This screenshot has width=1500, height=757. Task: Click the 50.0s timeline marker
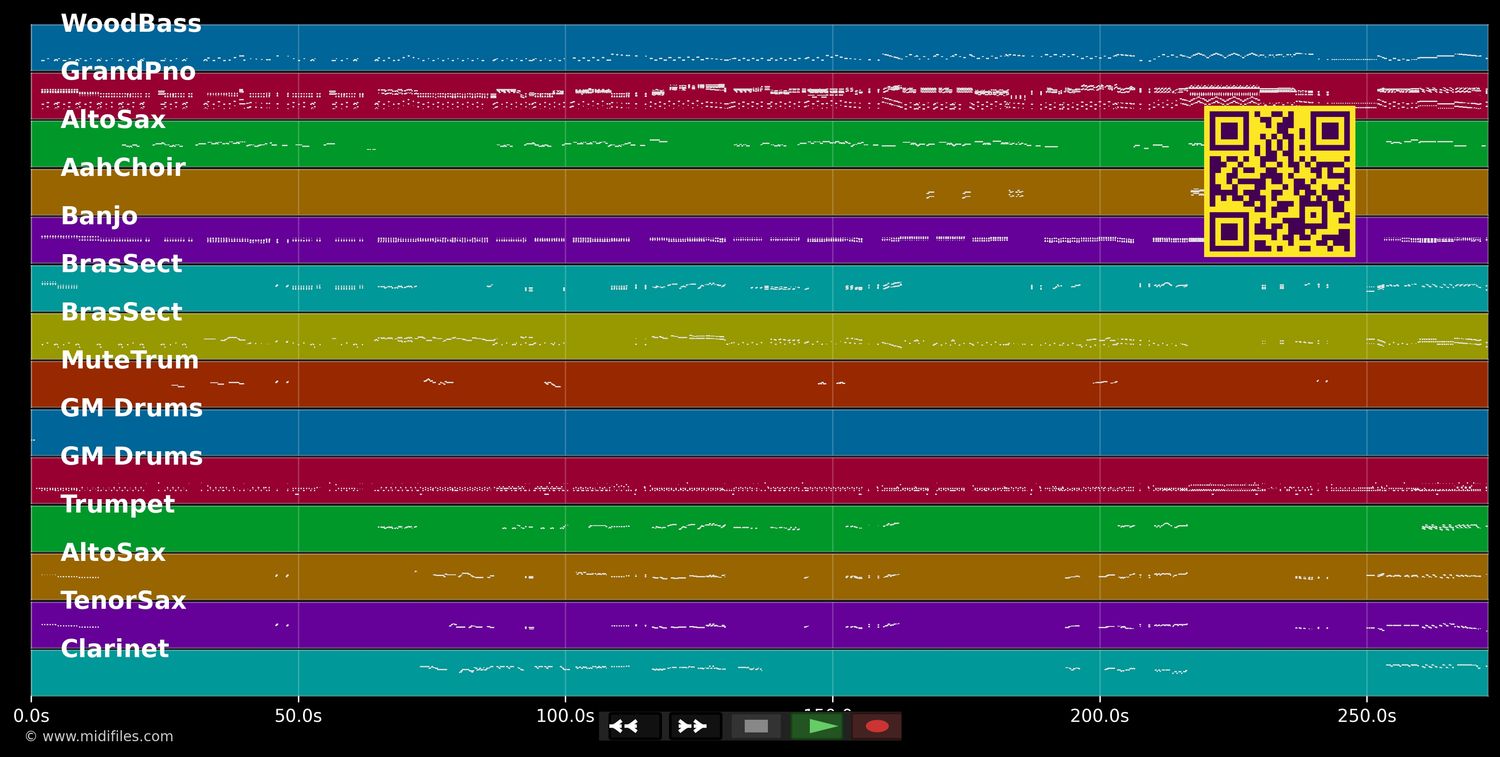(x=300, y=716)
